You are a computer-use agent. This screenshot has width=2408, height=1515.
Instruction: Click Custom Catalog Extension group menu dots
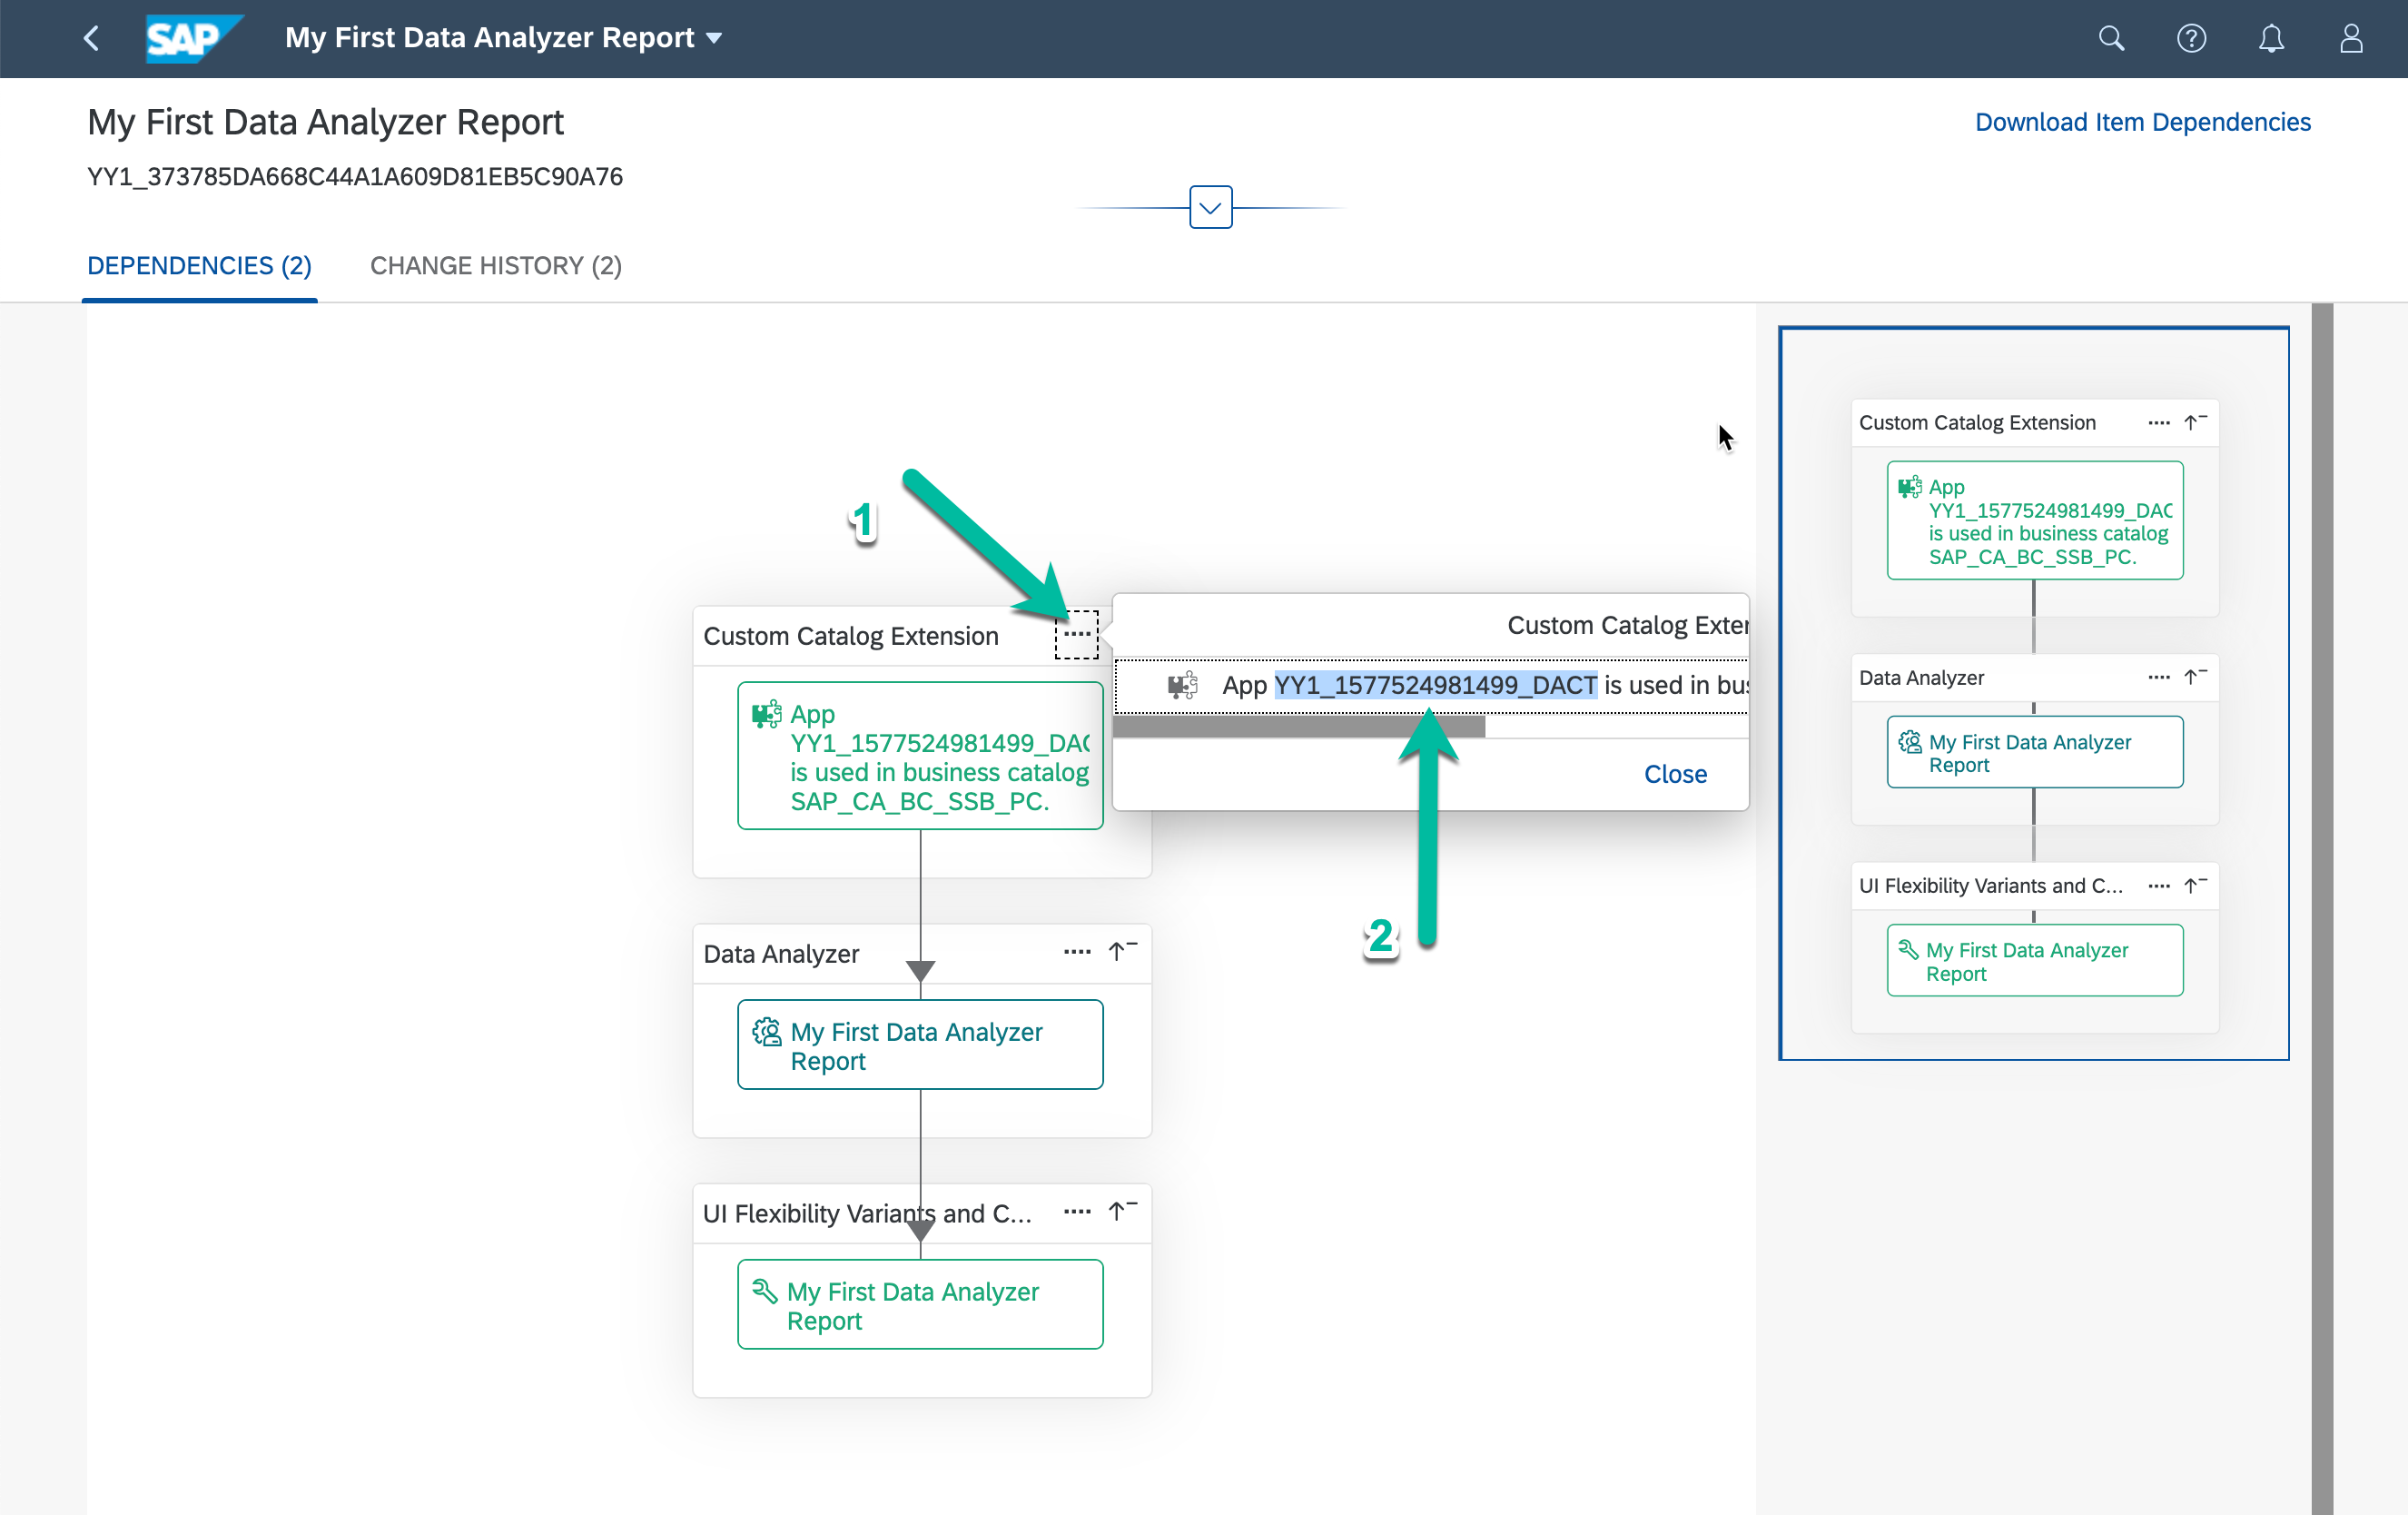(1076, 634)
